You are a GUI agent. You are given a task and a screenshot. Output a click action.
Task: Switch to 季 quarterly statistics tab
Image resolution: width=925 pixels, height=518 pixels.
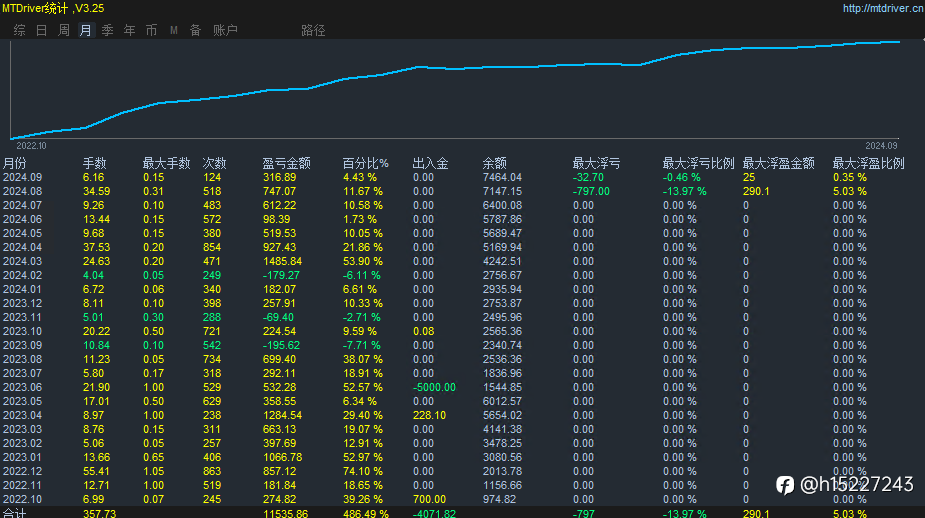pyautogui.click(x=108, y=30)
